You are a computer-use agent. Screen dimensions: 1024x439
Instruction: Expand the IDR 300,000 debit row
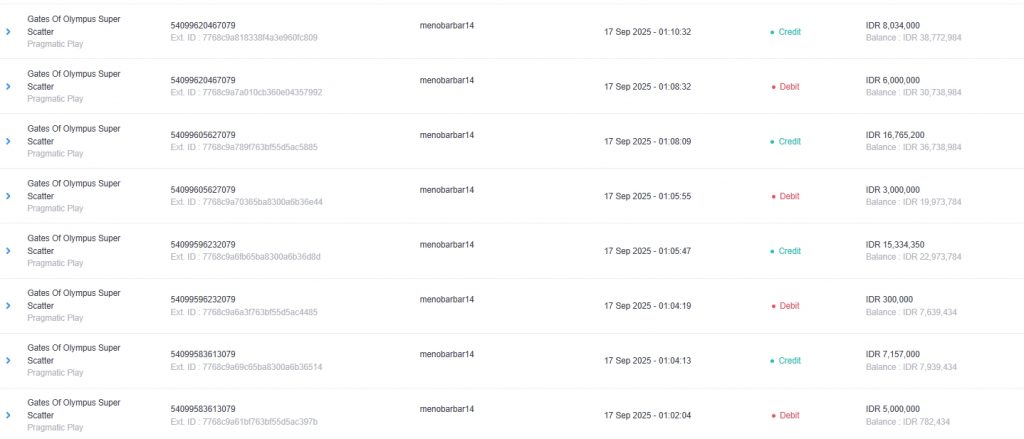[x=8, y=306]
